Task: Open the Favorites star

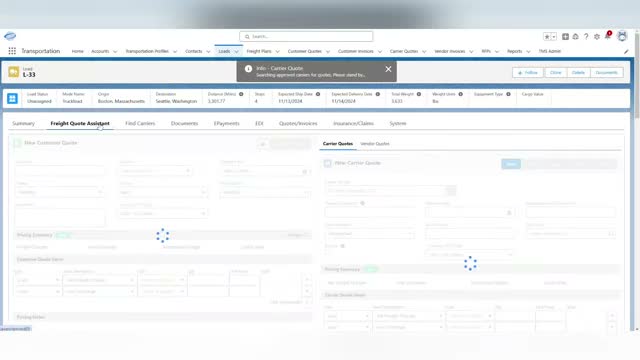Action: pos(547,37)
